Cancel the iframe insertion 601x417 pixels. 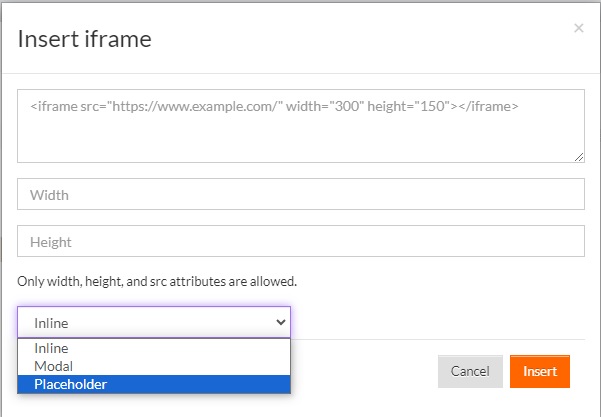coord(470,371)
